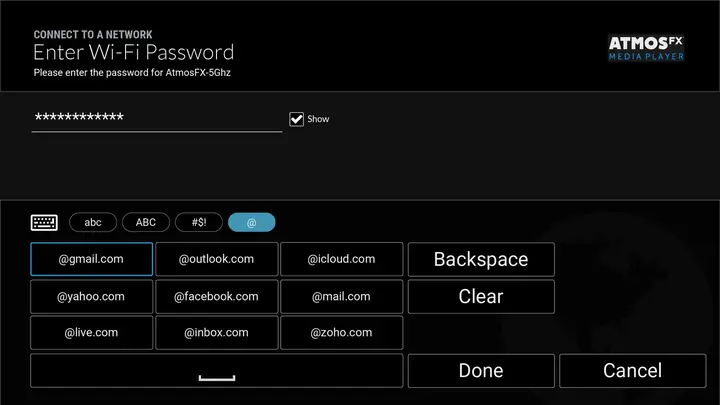Uncheck the Show password checkbox
Viewport: 720px width, 405px height.
297,119
